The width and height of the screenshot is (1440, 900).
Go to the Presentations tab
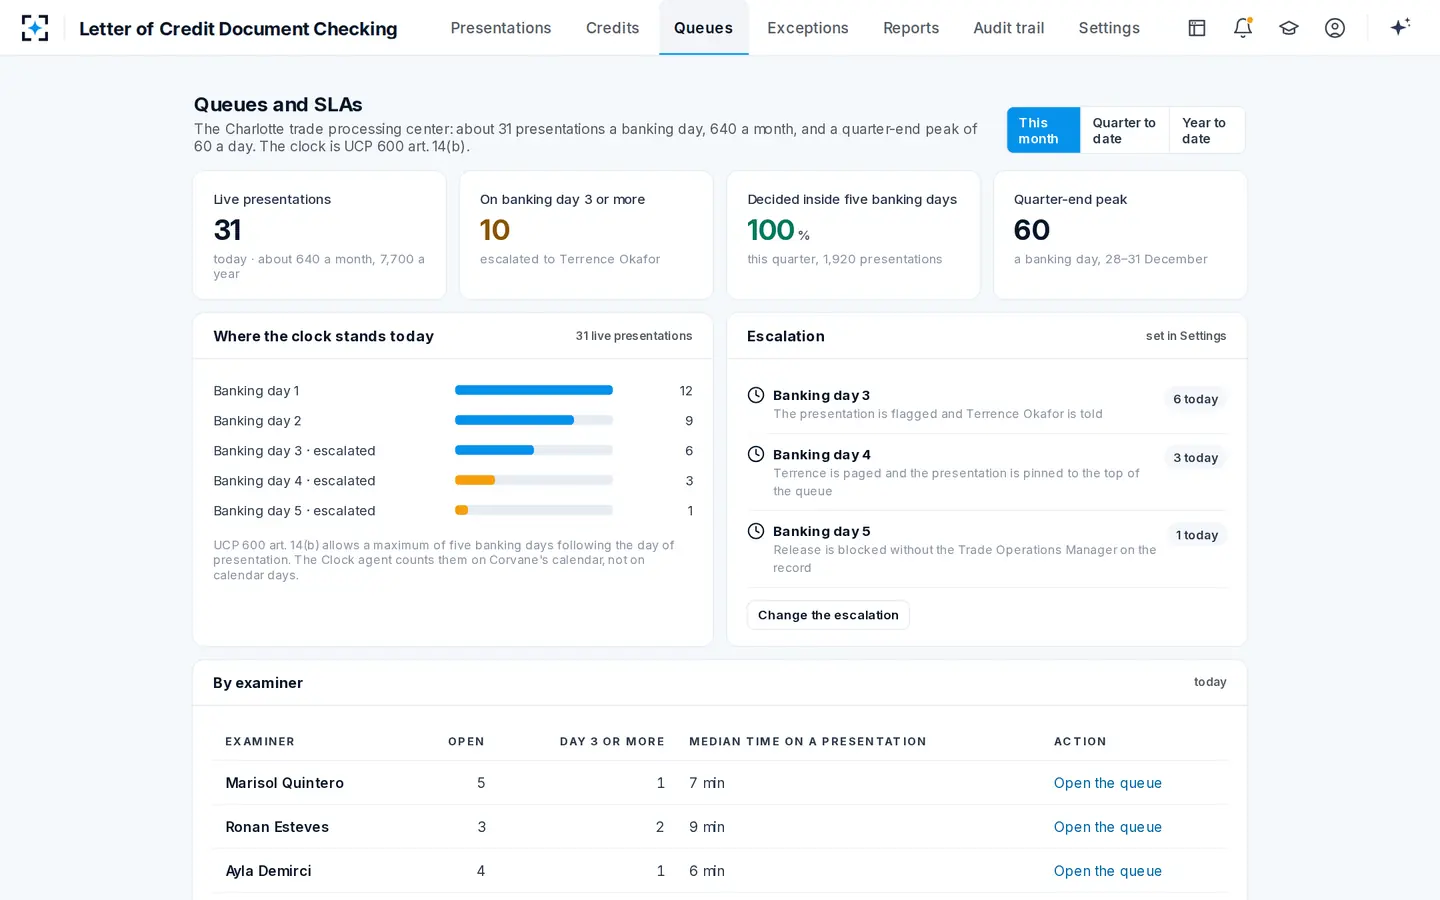[x=501, y=28]
